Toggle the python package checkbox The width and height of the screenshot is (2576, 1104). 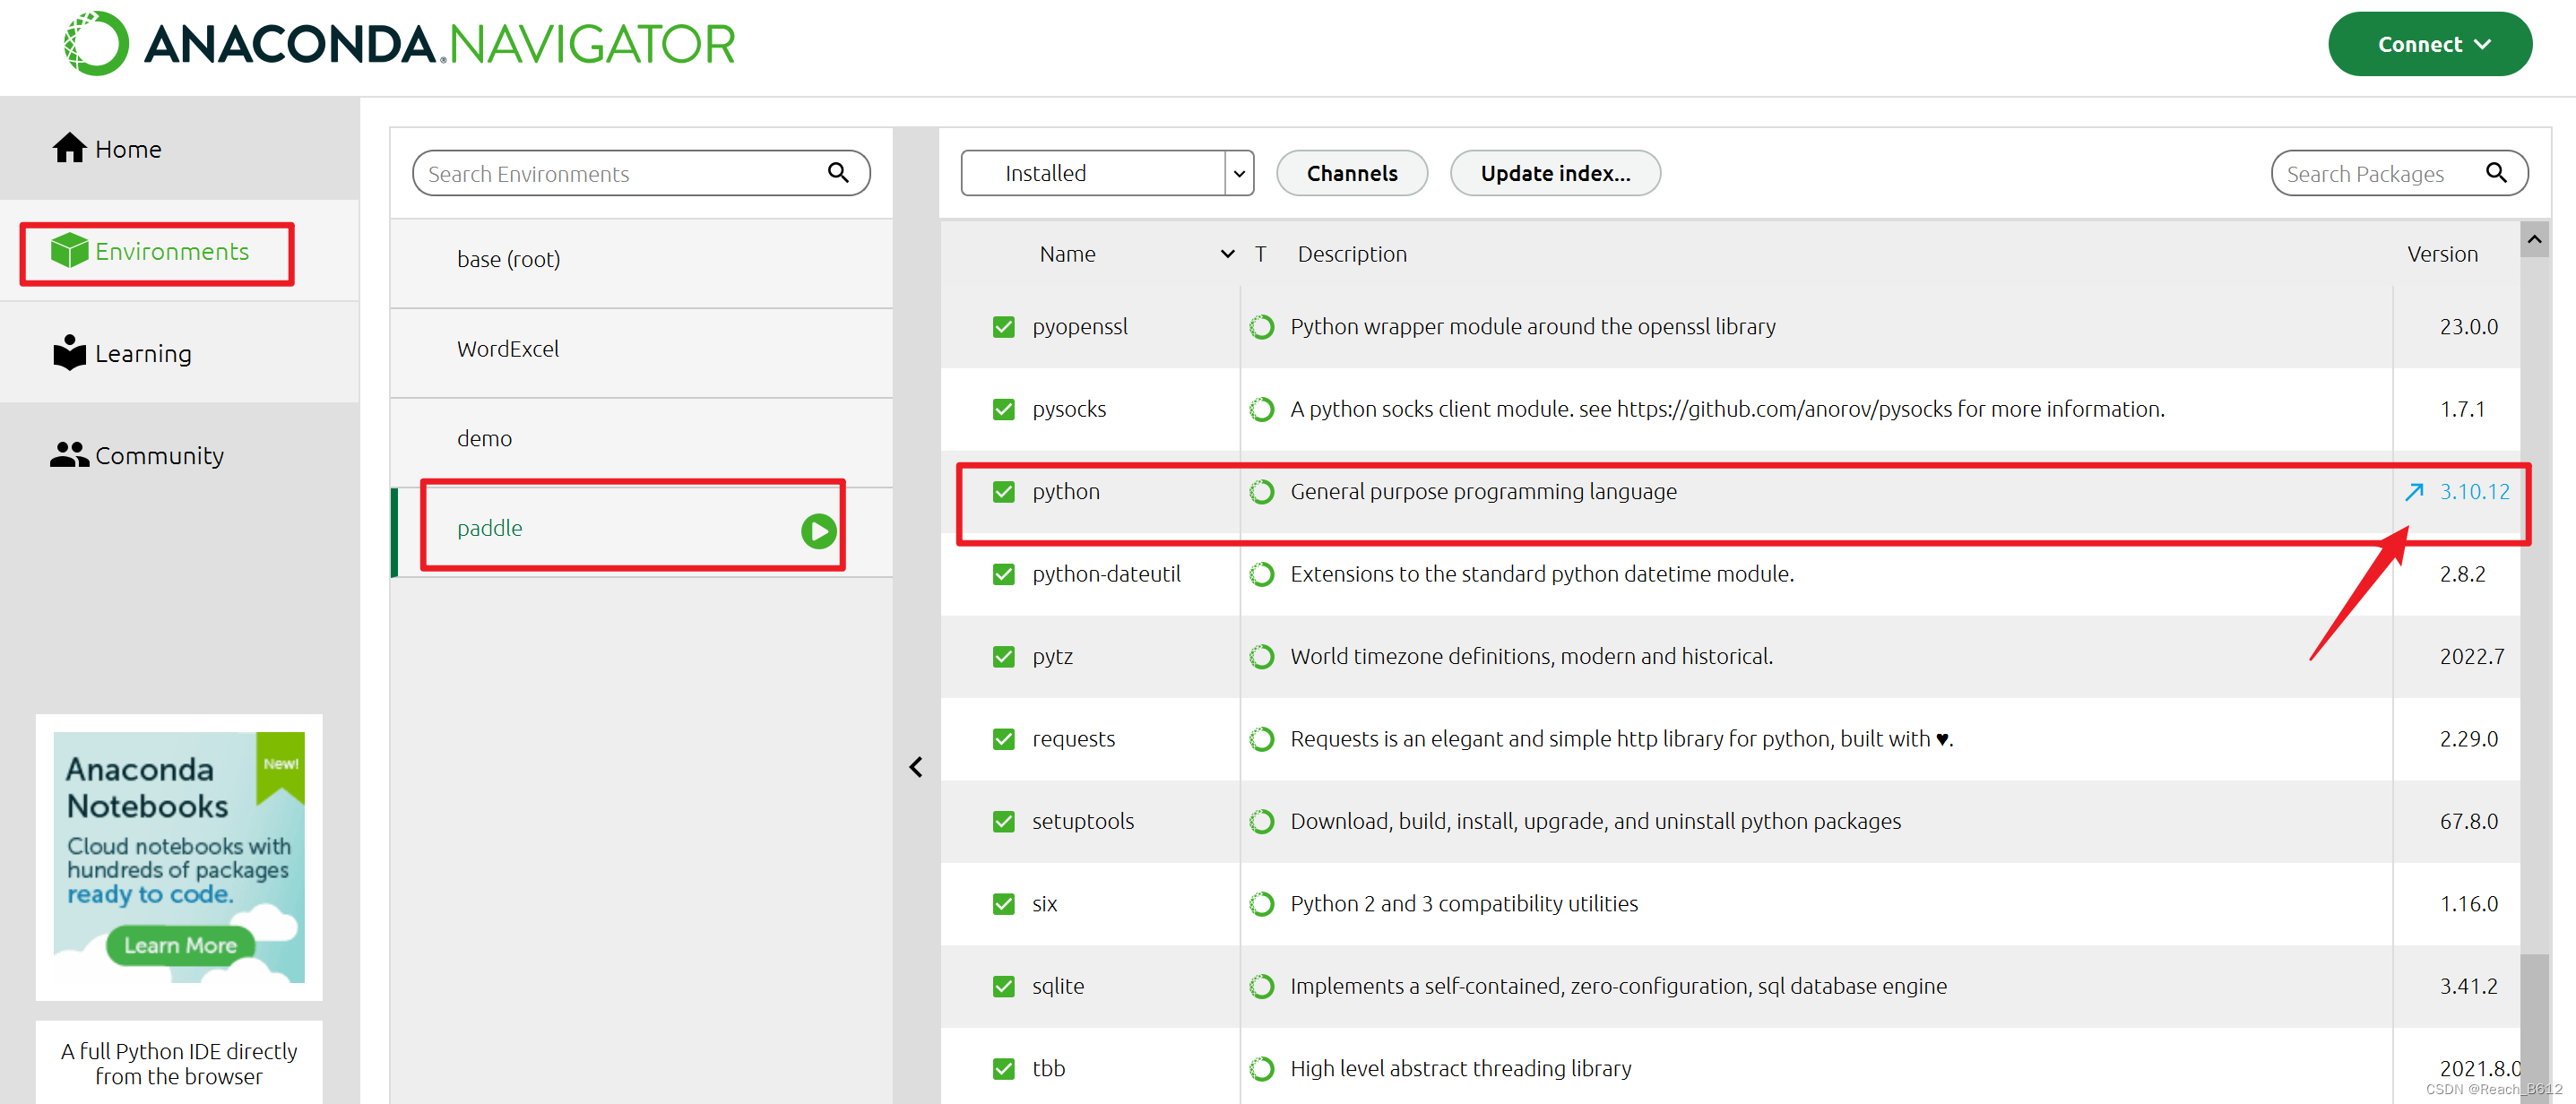[x=1003, y=492]
